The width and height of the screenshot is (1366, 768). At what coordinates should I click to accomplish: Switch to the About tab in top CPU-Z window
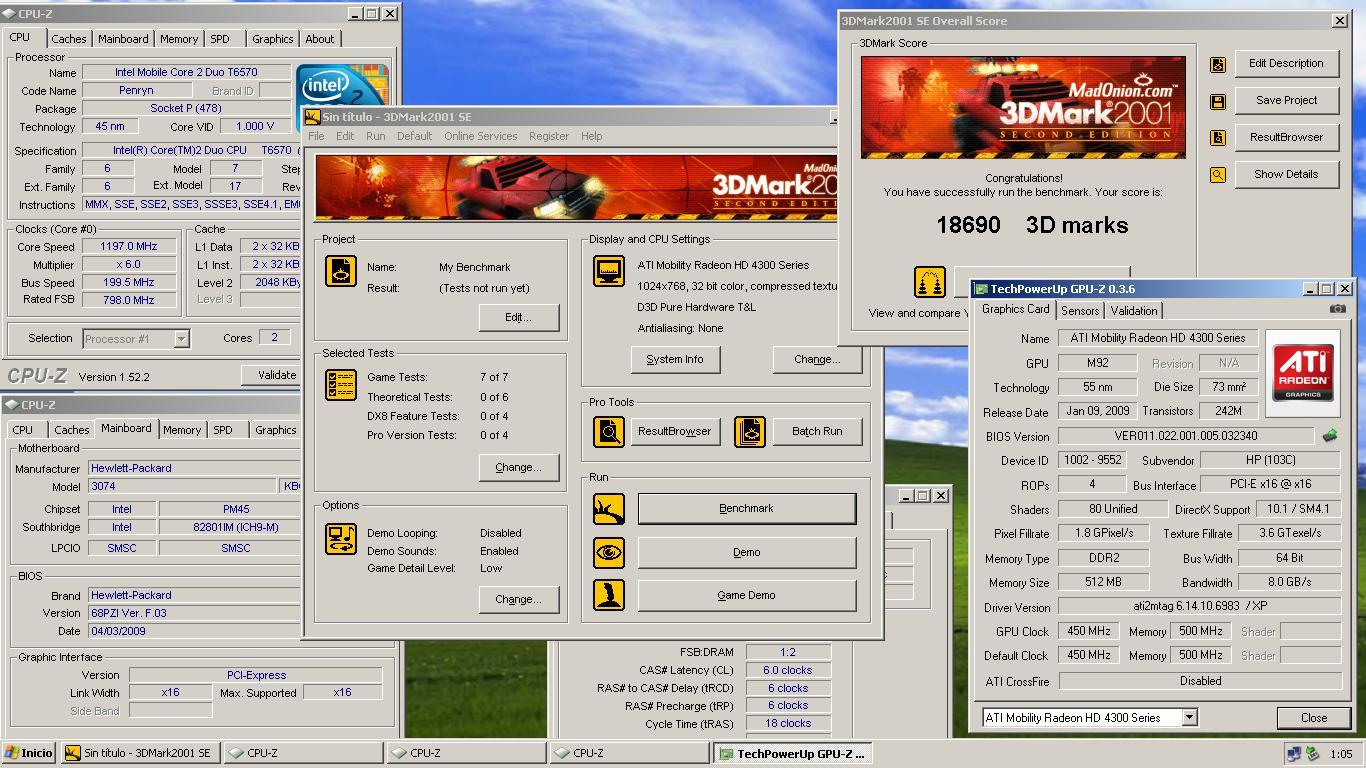pyautogui.click(x=320, y=39)
